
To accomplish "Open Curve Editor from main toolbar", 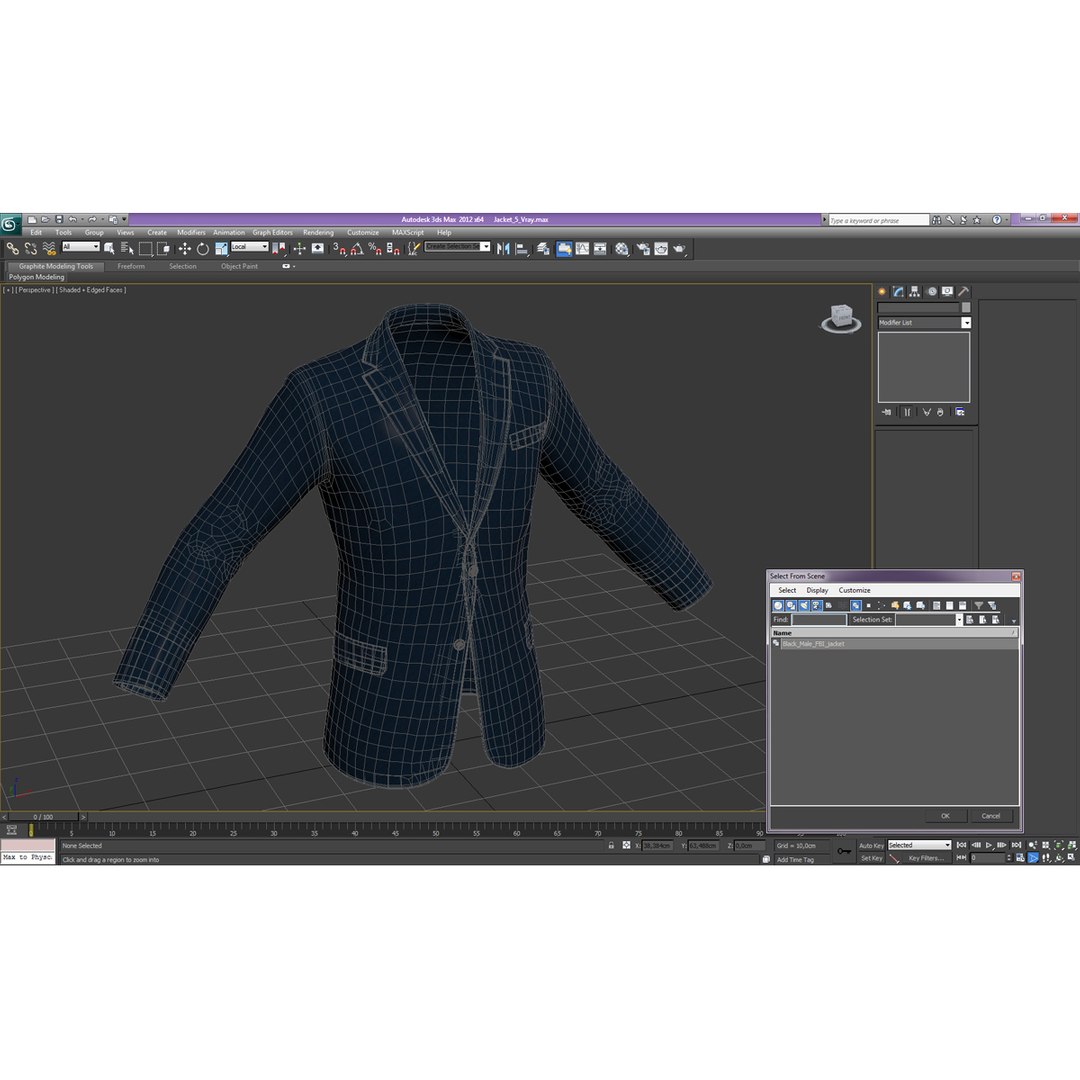I will (583, 249).
